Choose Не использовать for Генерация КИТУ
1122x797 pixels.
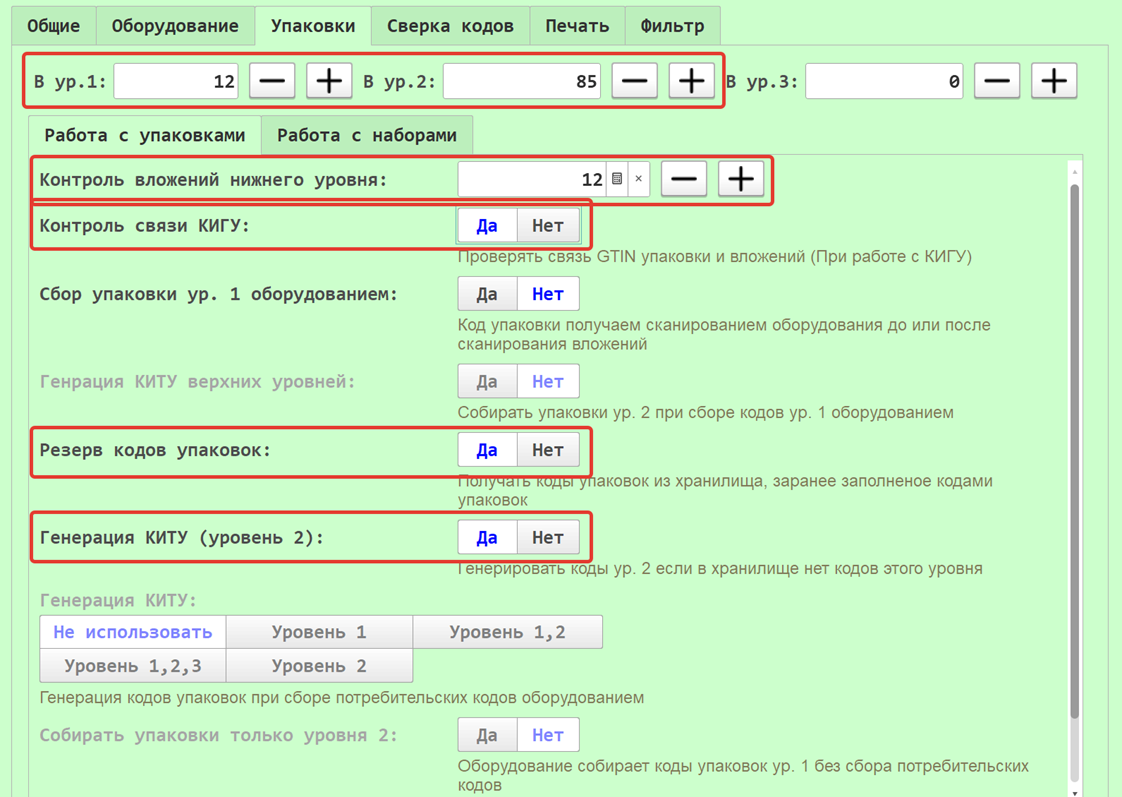point(133,632)
